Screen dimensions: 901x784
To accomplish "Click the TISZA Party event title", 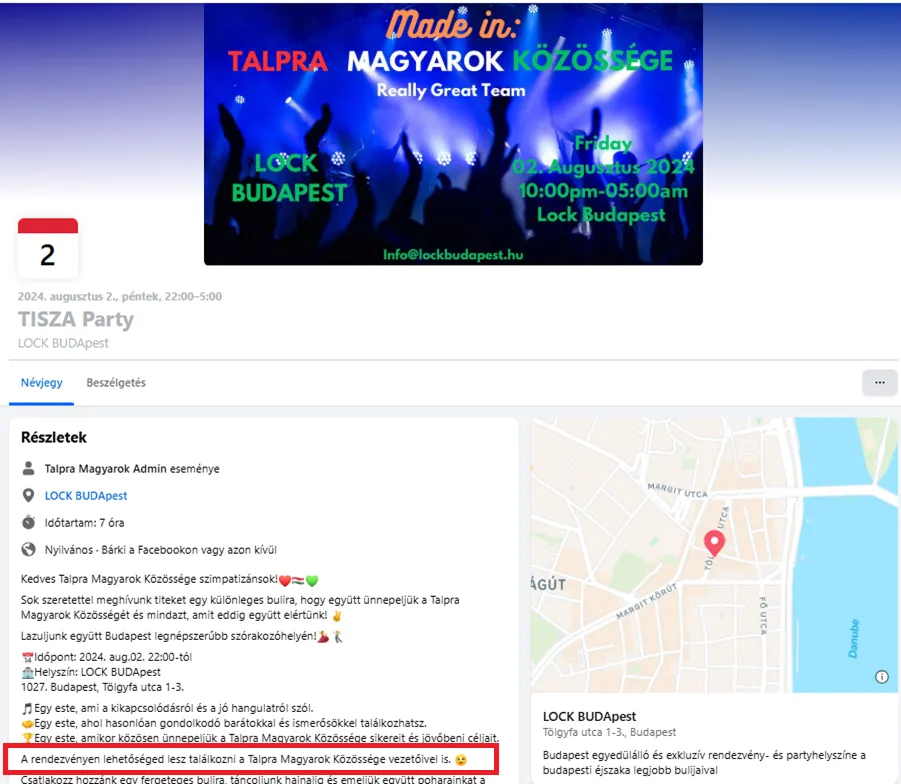I will click(76, 320).
